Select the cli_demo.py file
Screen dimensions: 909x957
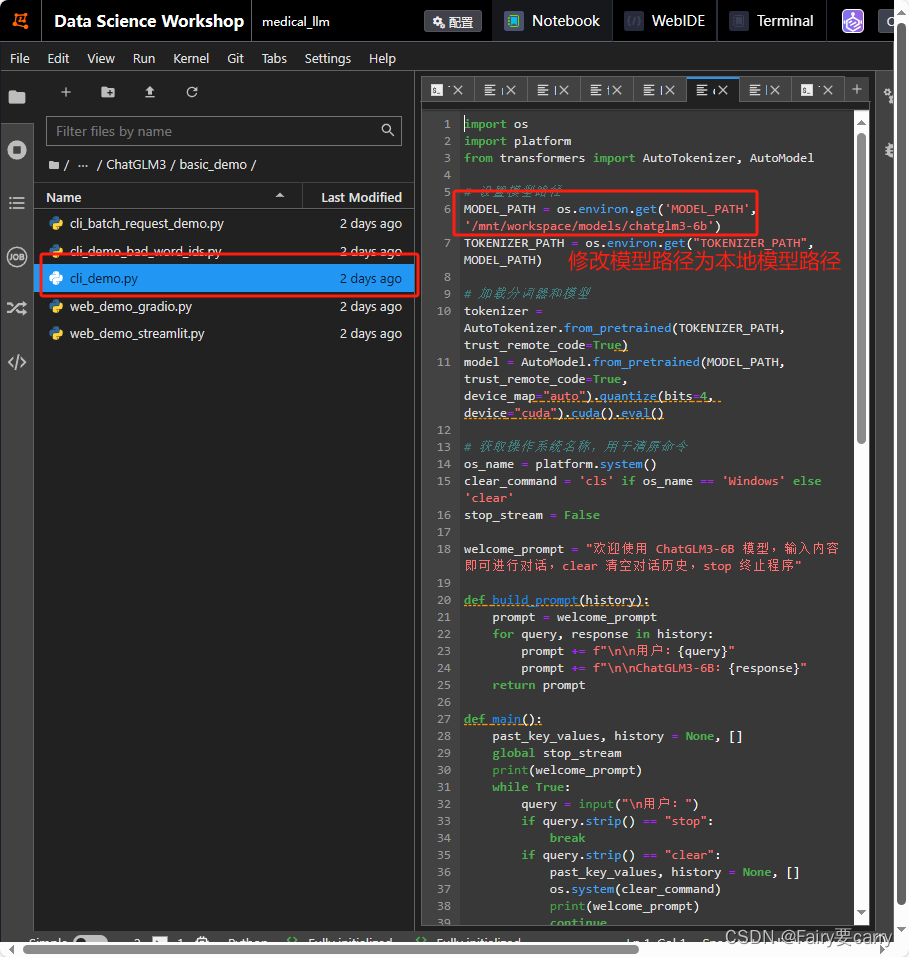(x=225, y=278)
